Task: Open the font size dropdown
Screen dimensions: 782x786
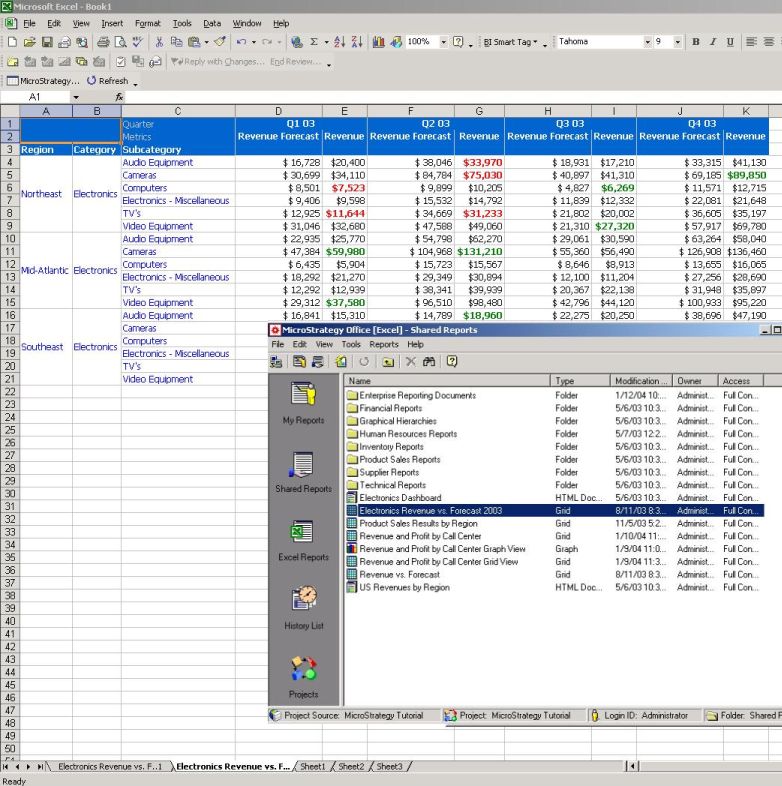Action: tap(677, 42)
